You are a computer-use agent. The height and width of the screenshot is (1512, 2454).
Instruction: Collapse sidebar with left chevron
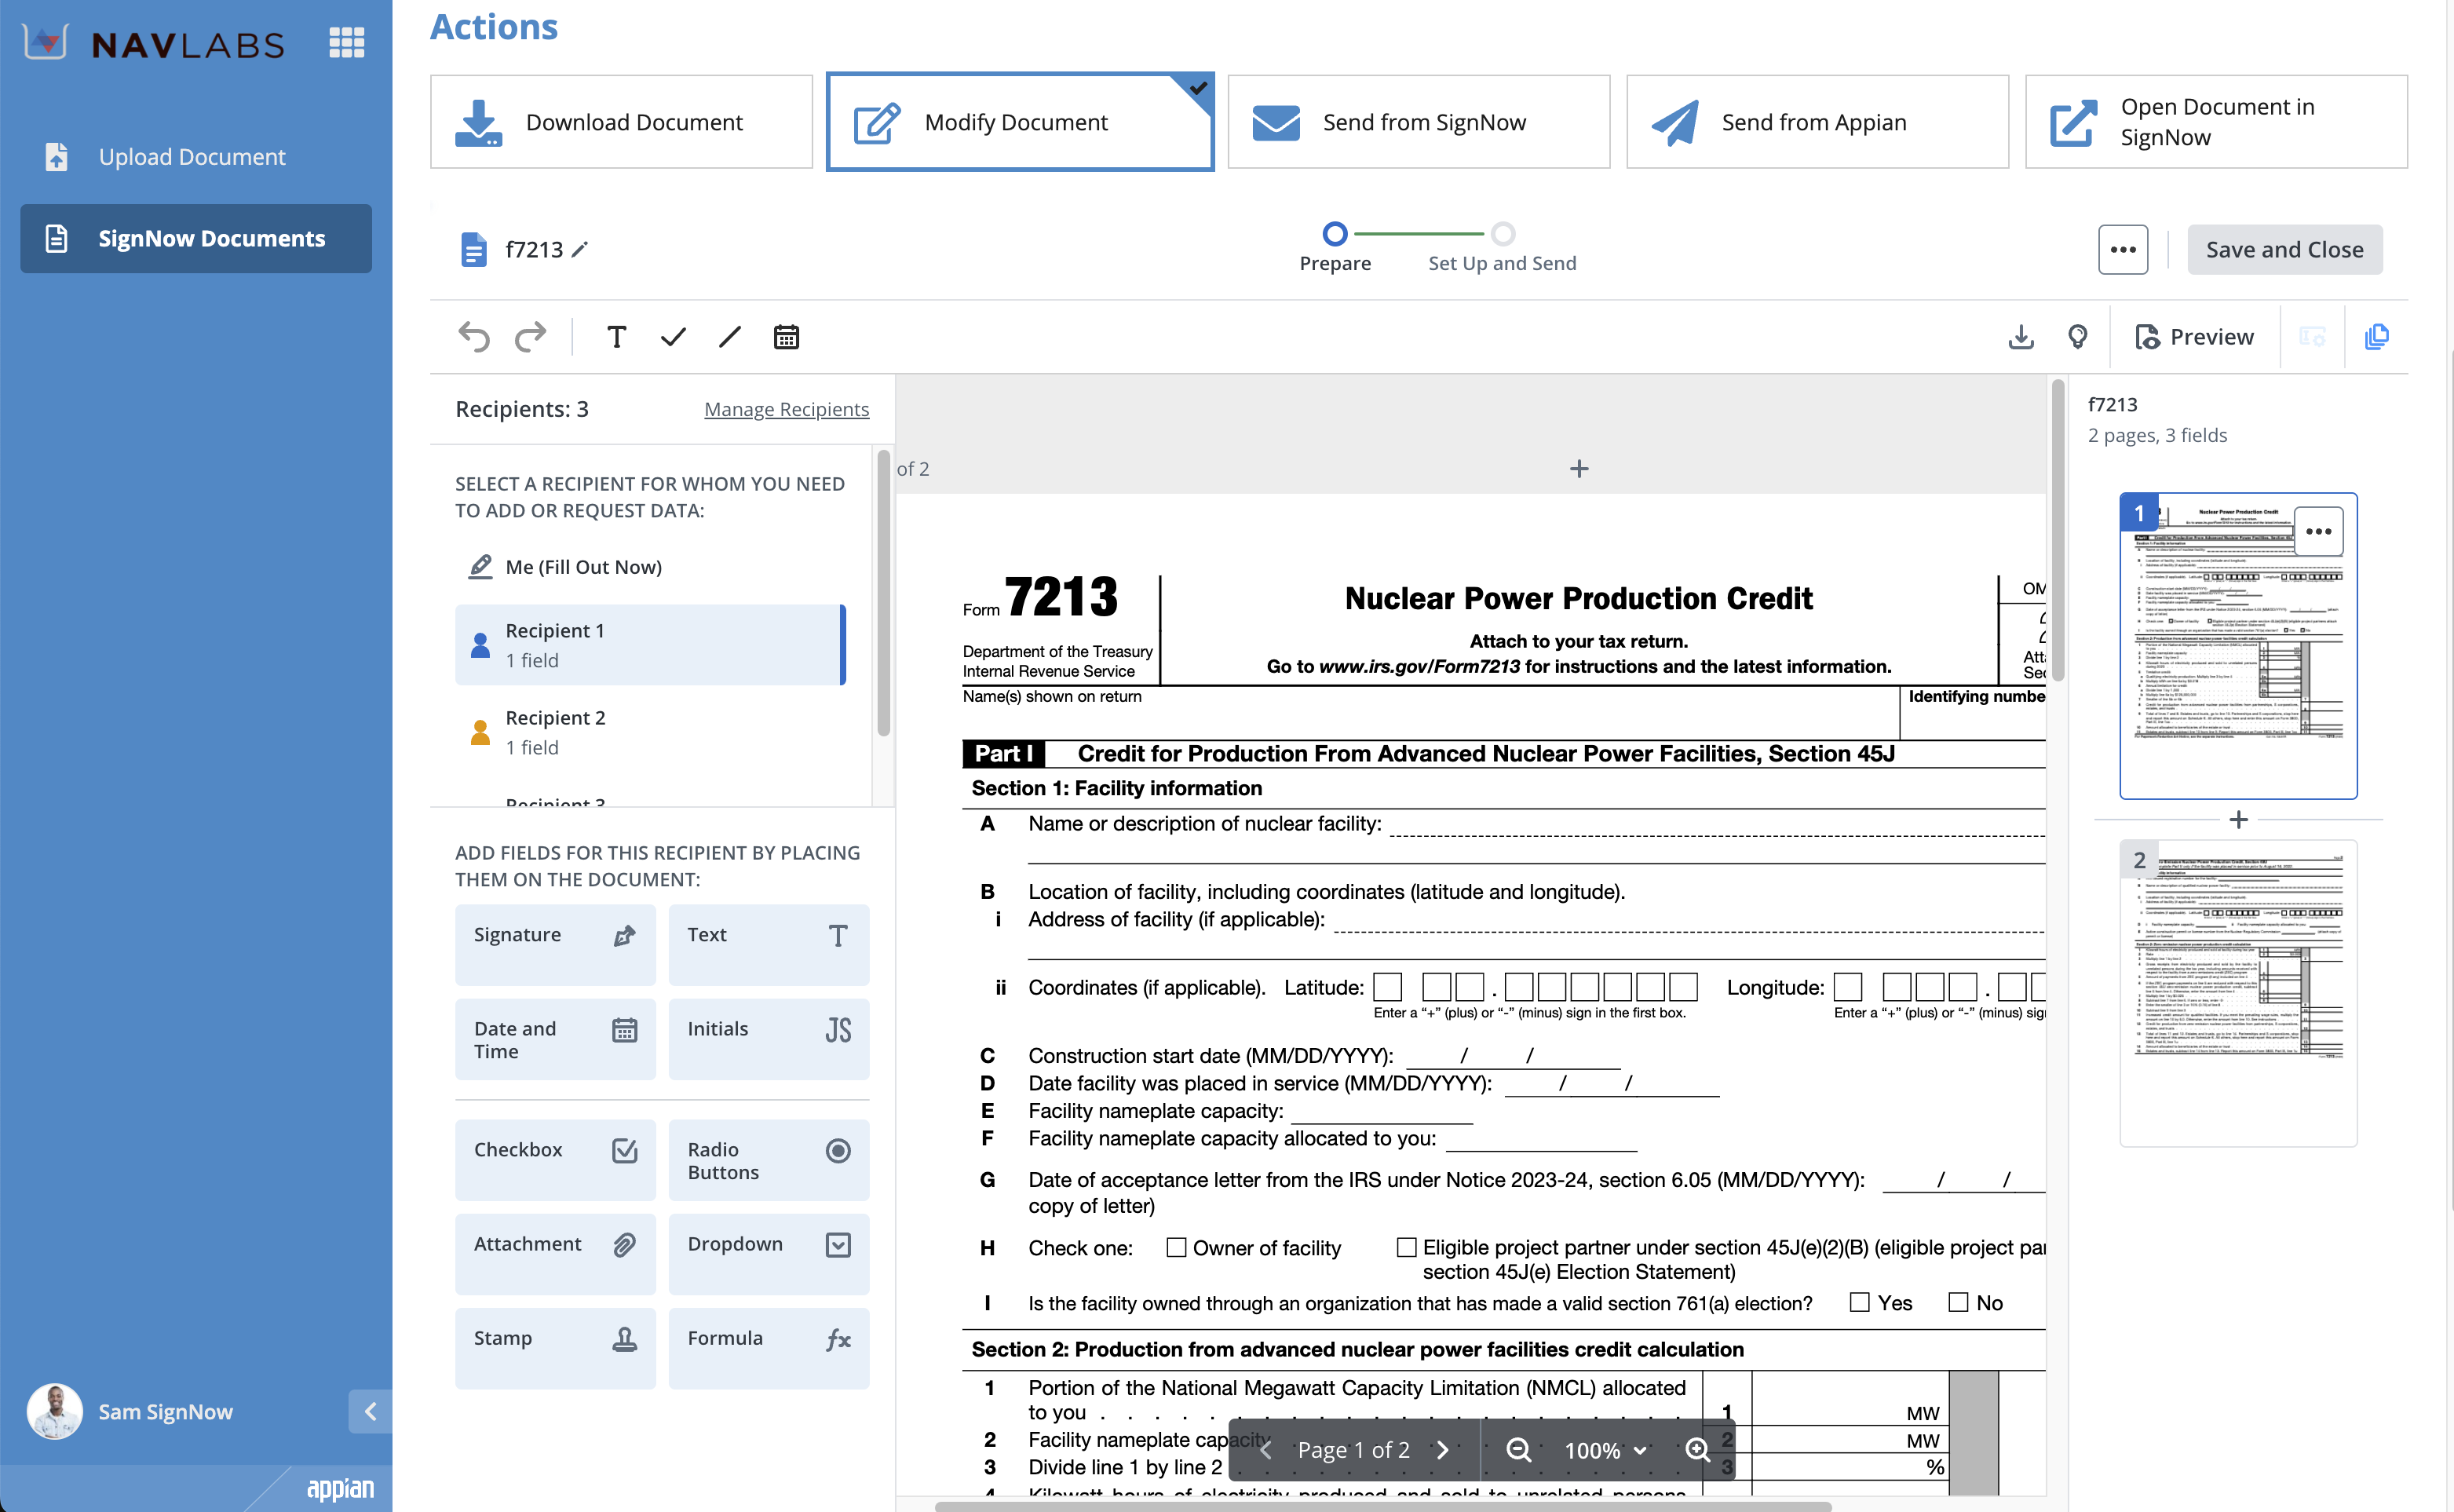pyautogui.click(x=370, y=1411)
